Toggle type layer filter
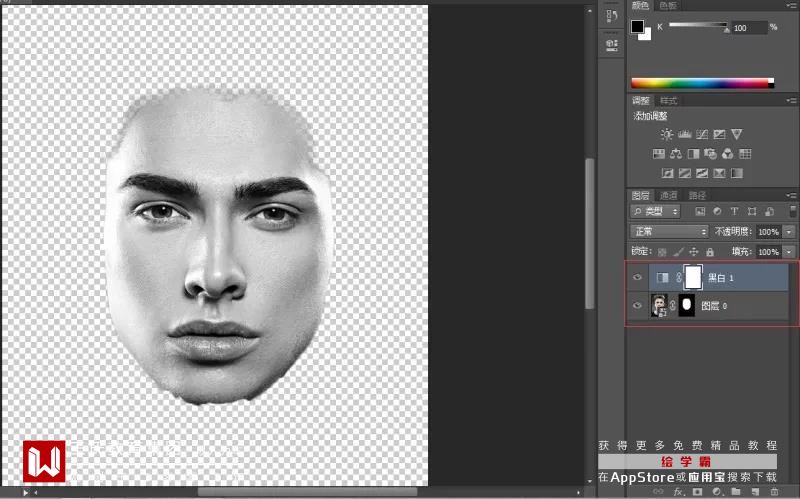This screenshot has width=800, height=499. 734,211
